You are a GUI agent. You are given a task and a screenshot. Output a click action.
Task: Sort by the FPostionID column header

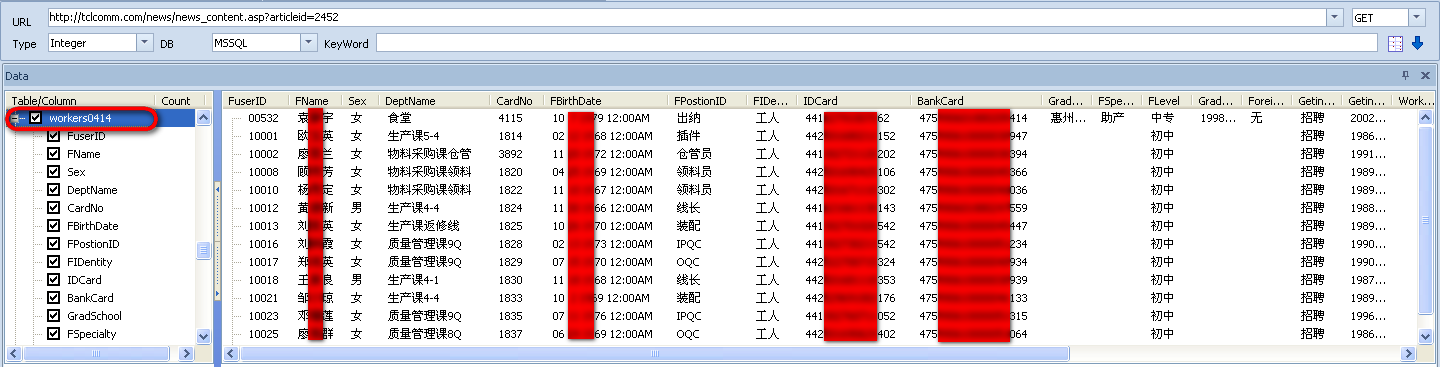tap(707, 101)
